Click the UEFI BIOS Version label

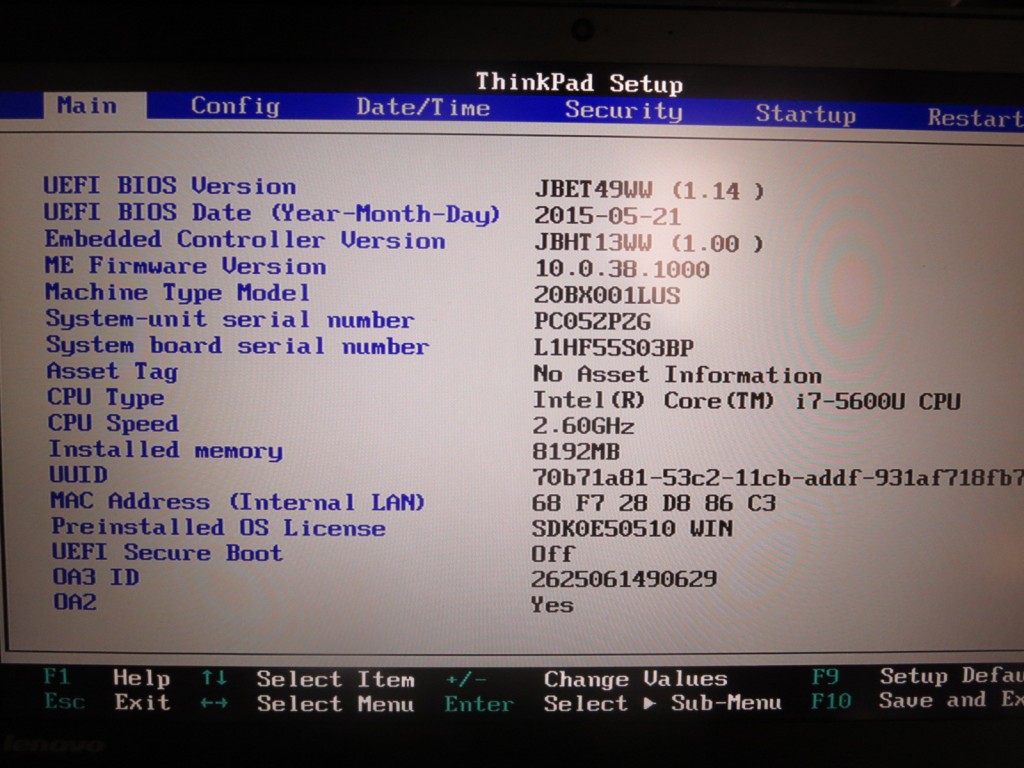(x=170, y=186)
